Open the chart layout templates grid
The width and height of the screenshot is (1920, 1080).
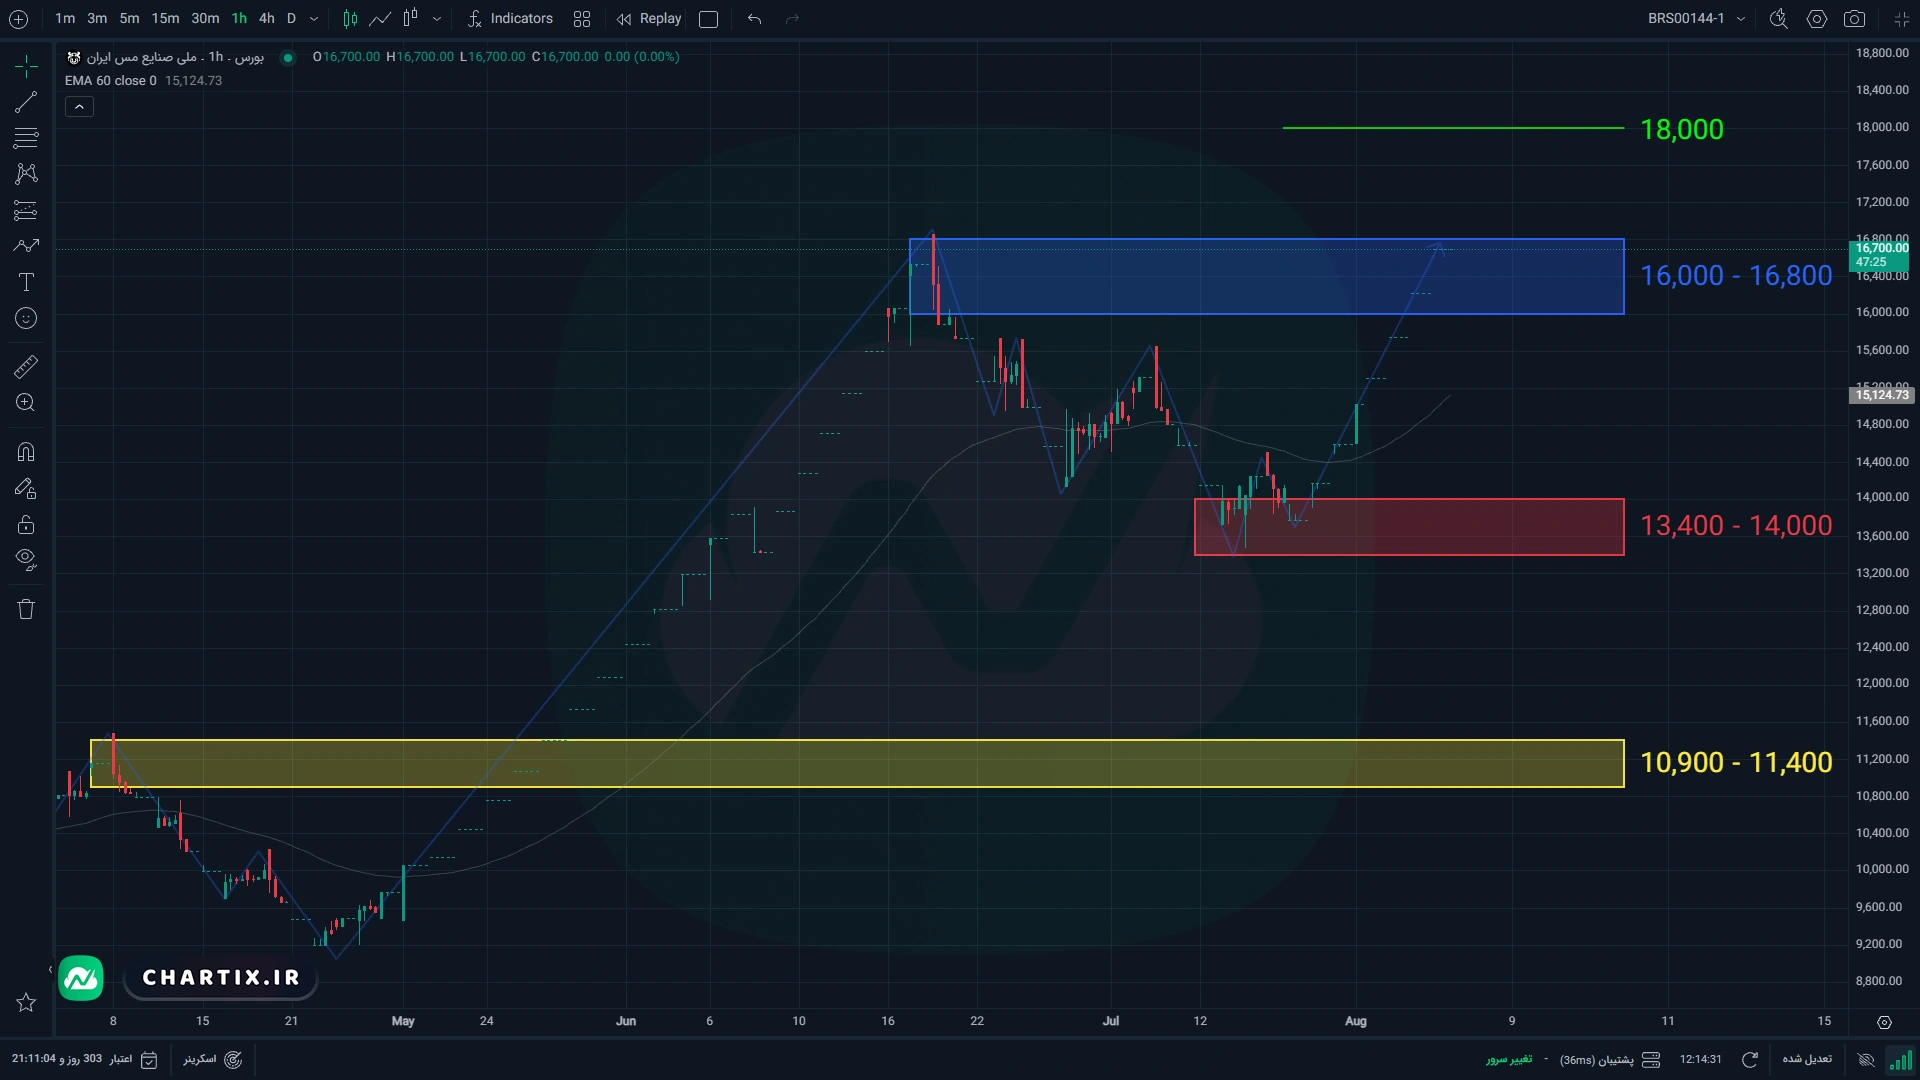582,19
